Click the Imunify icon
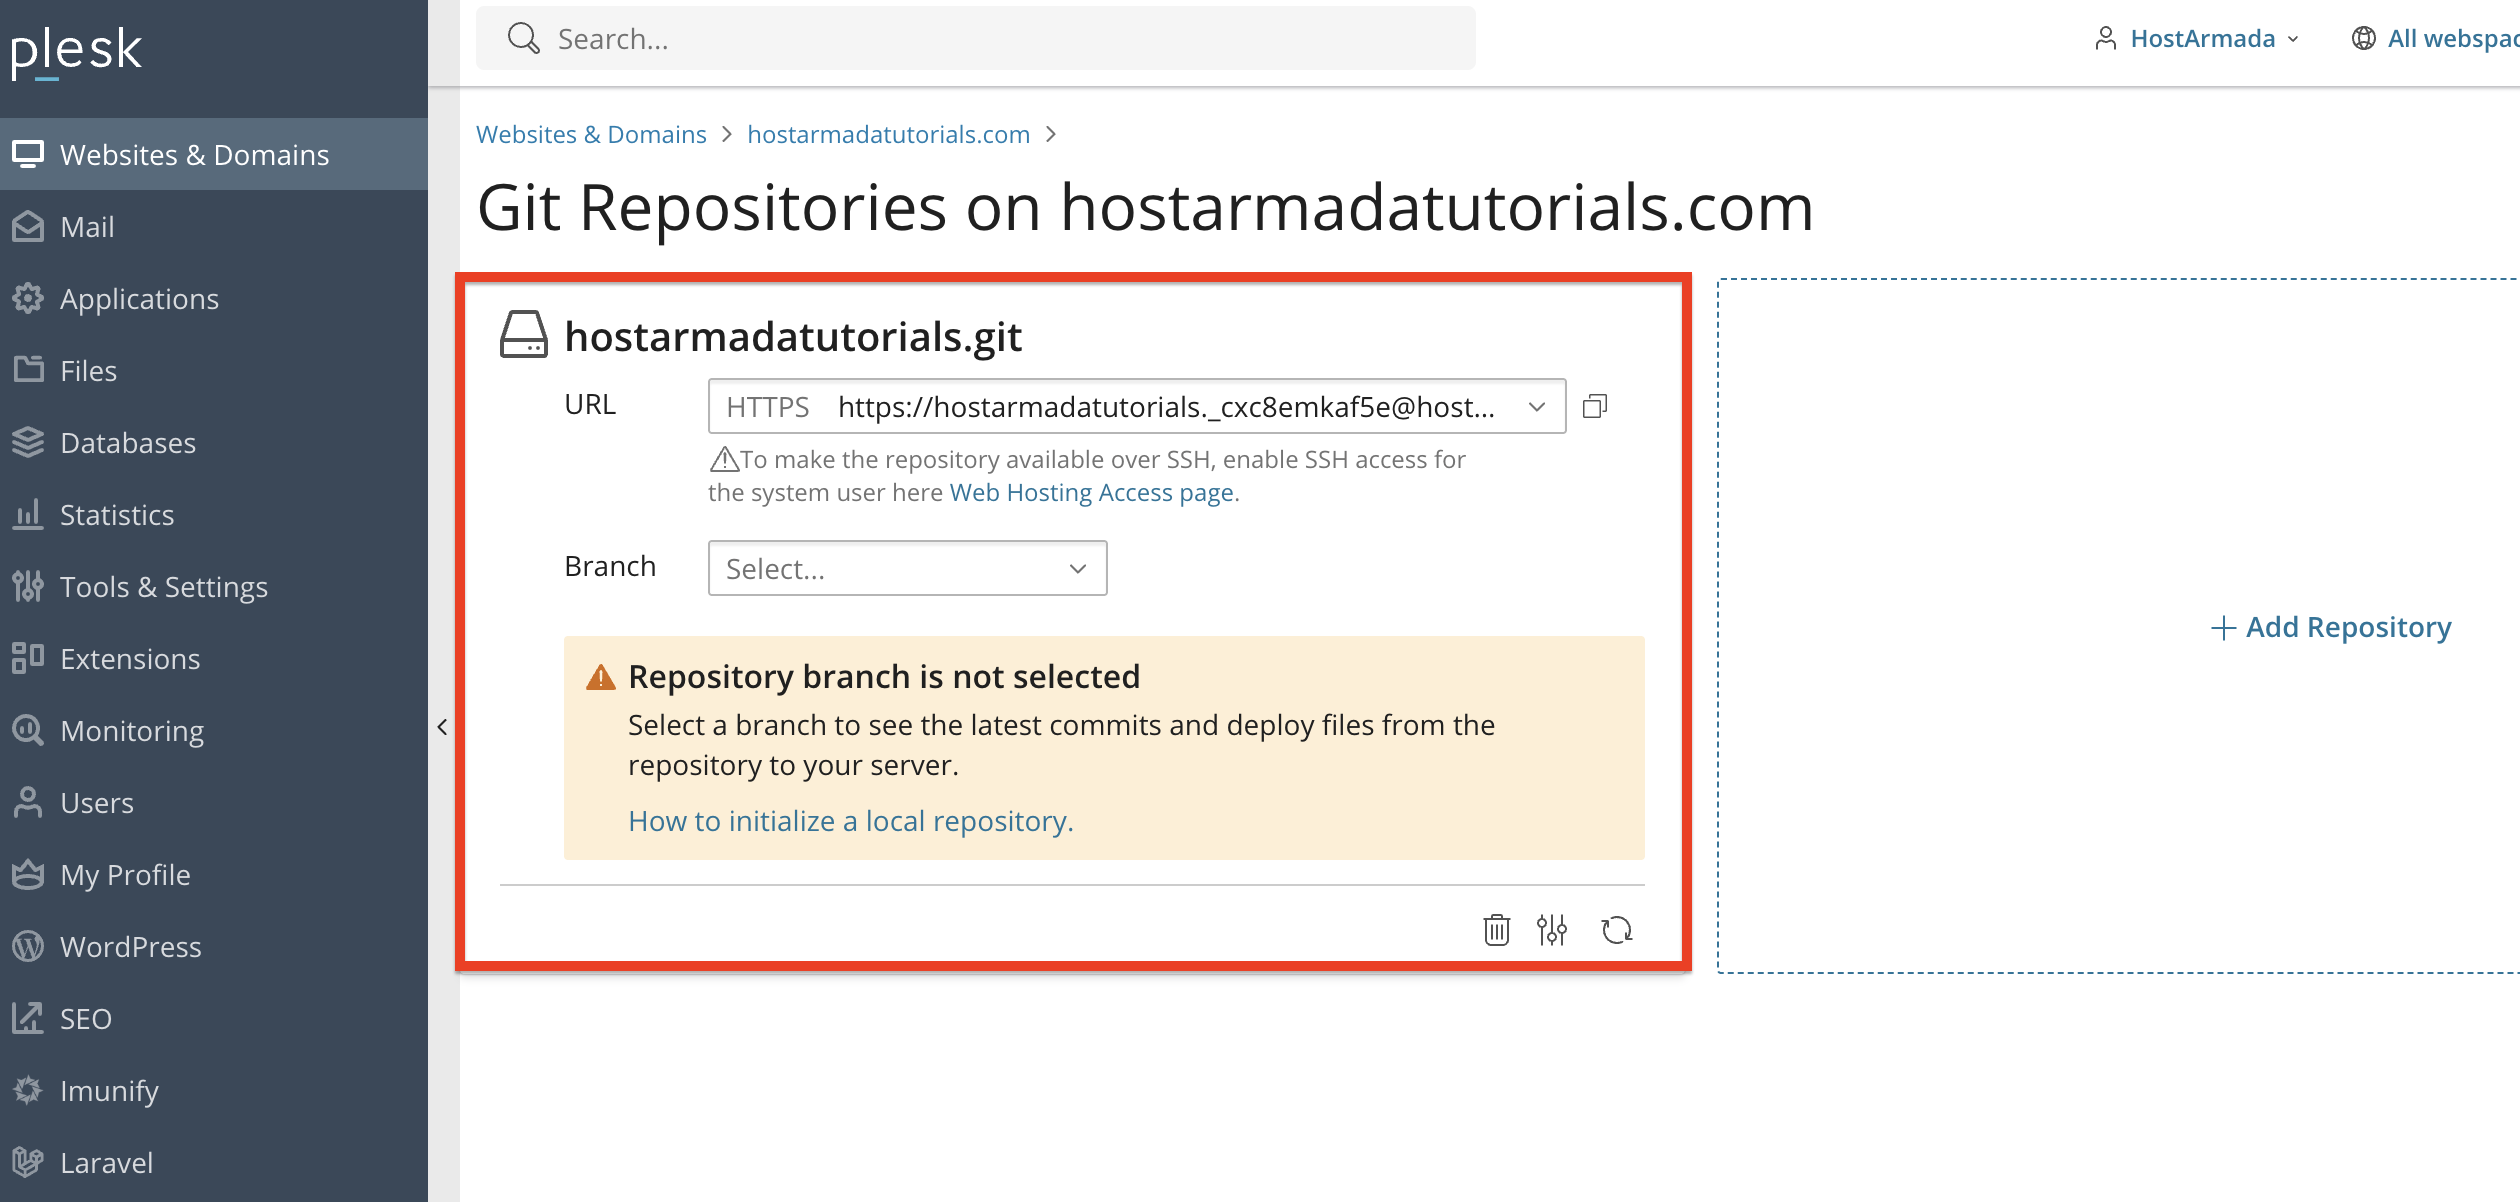The height and width of the screenshot is (1202, 2520). [x=28, y=1091]
